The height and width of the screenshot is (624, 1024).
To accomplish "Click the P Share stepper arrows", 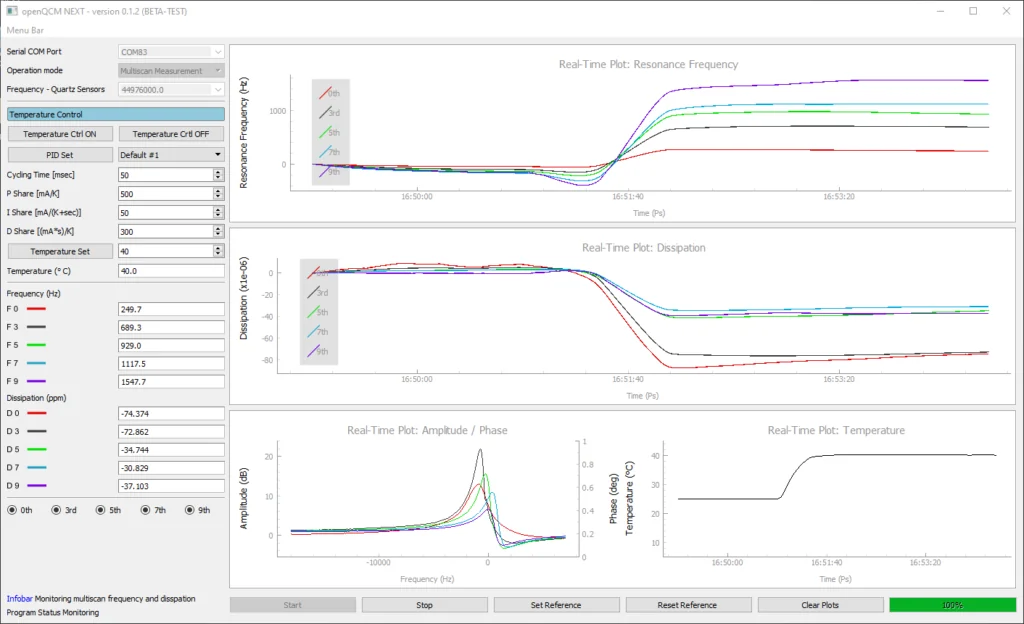I will pyautogui.click(x=218, y=194).
